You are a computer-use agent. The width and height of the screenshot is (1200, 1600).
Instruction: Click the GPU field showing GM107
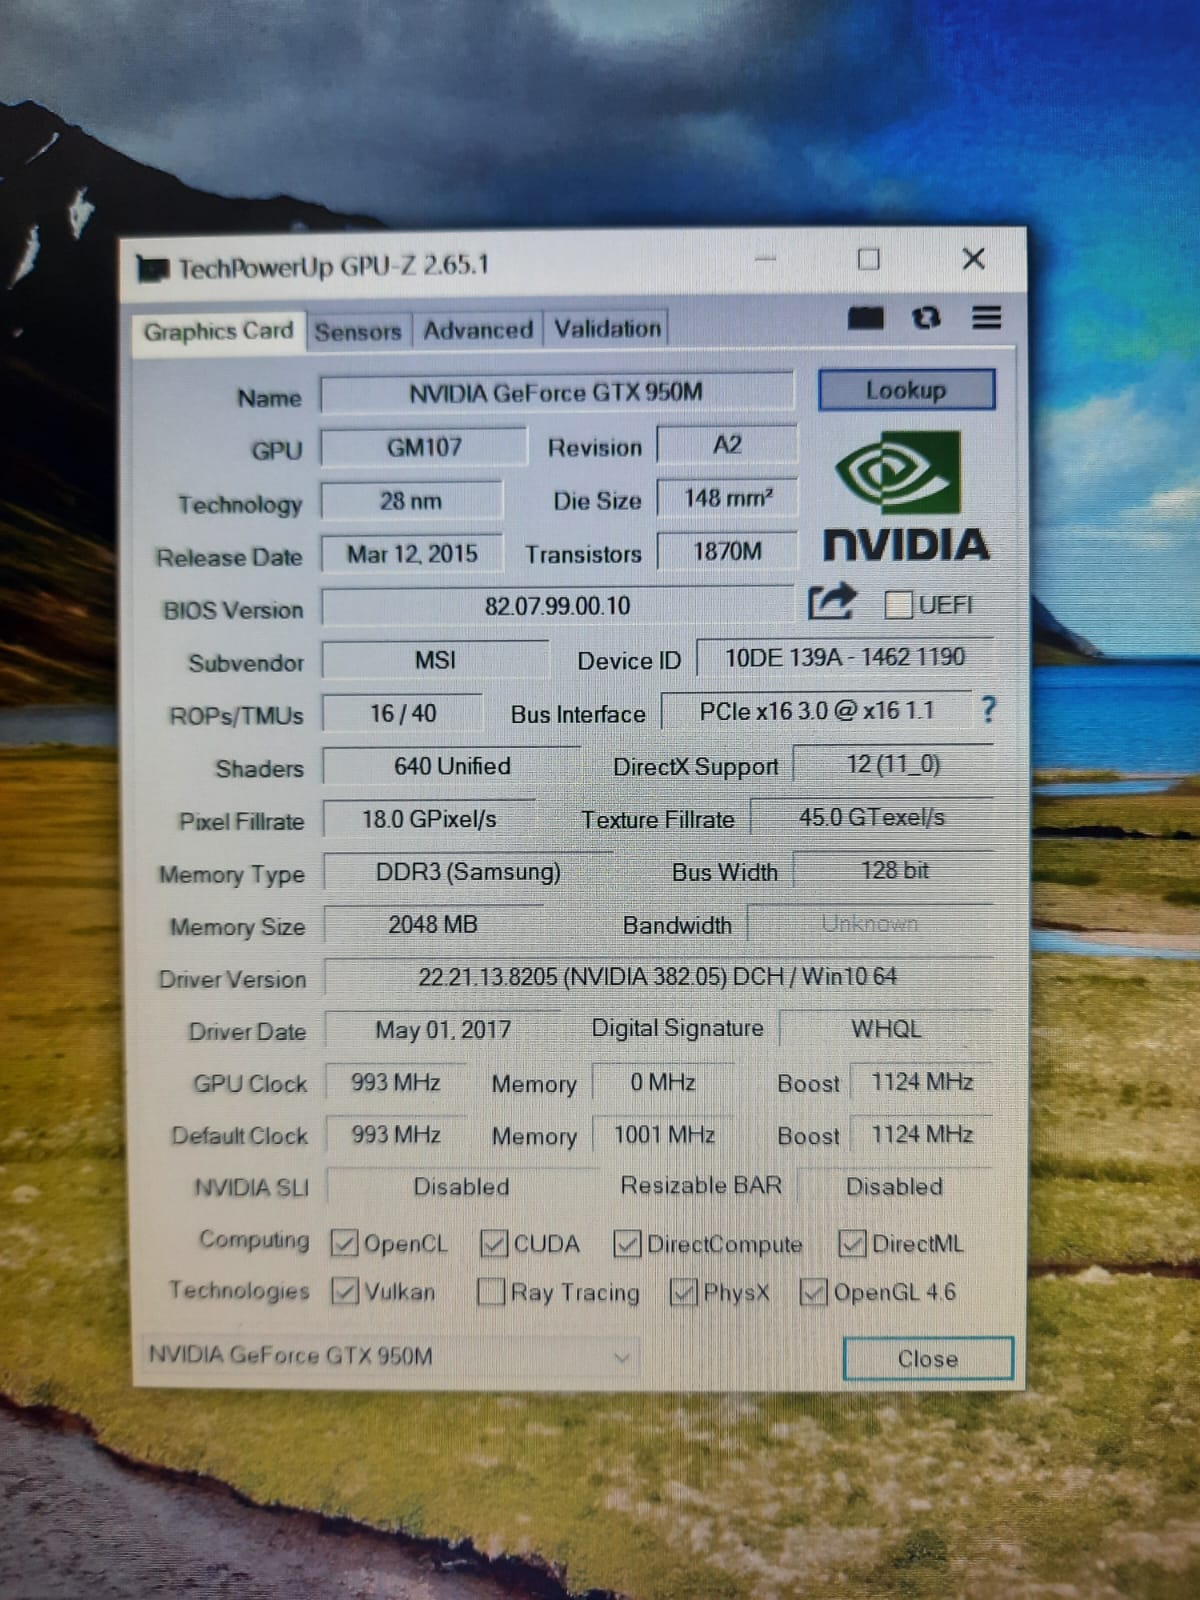(x=423, y=446)
